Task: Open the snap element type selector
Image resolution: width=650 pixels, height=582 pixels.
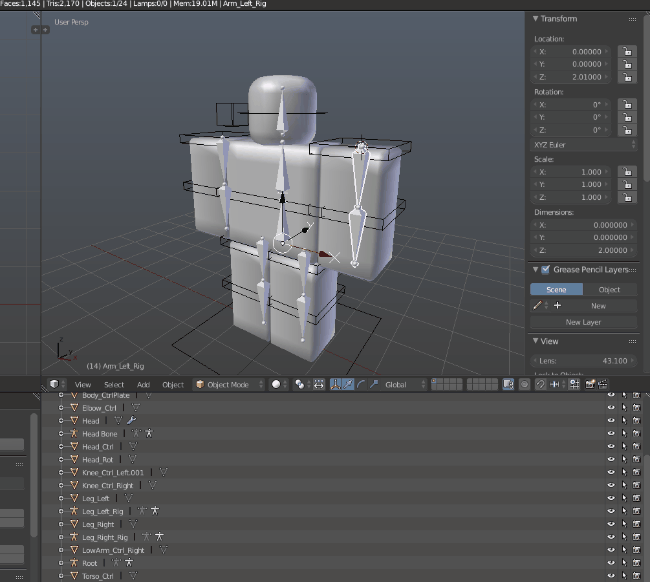Action: coord(556,384)
